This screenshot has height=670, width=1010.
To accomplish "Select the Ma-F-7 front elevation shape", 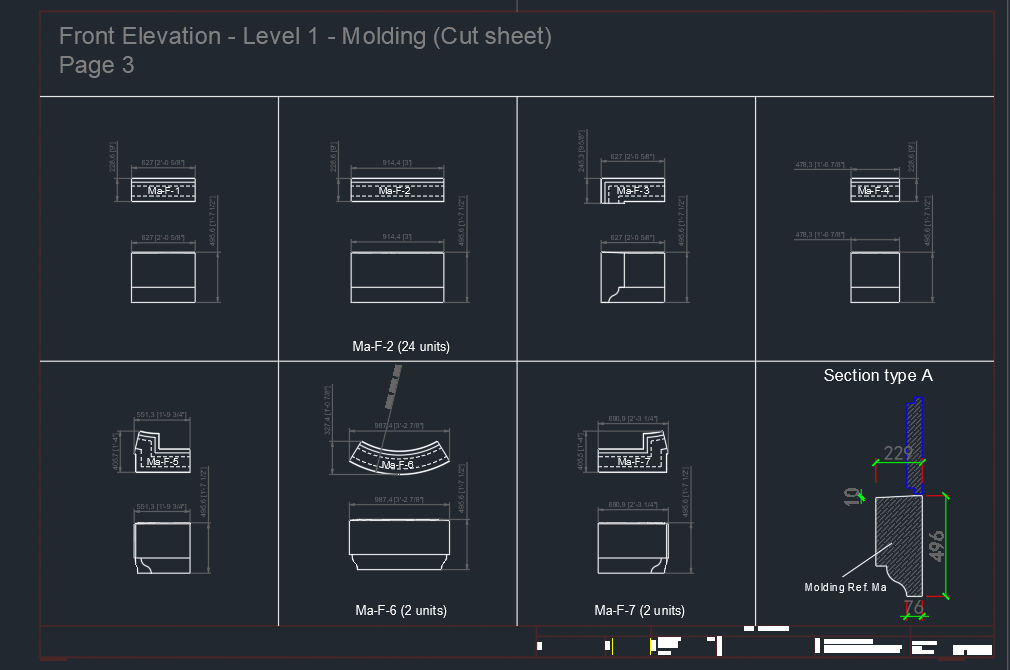I will click(633, 548).
